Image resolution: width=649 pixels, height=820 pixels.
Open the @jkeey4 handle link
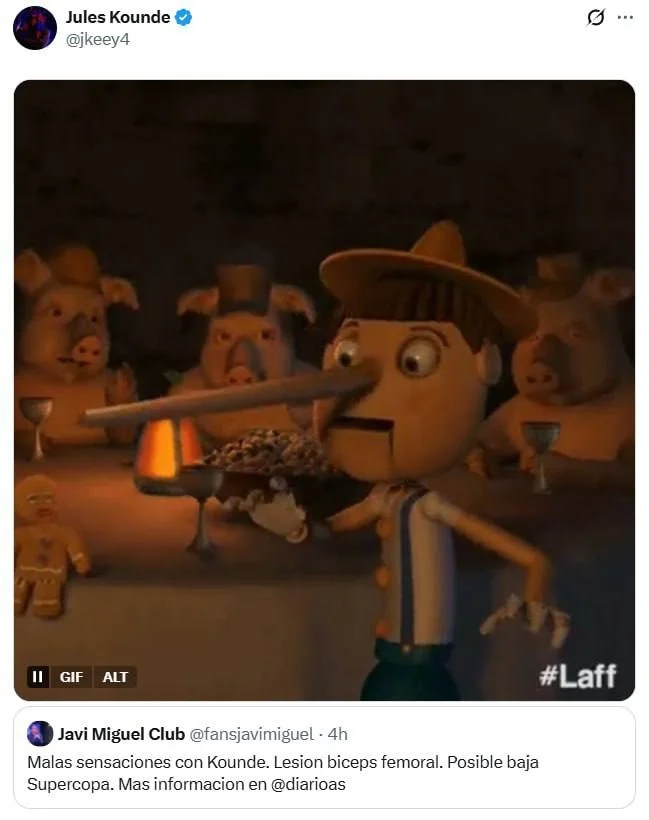click(98, 40)
